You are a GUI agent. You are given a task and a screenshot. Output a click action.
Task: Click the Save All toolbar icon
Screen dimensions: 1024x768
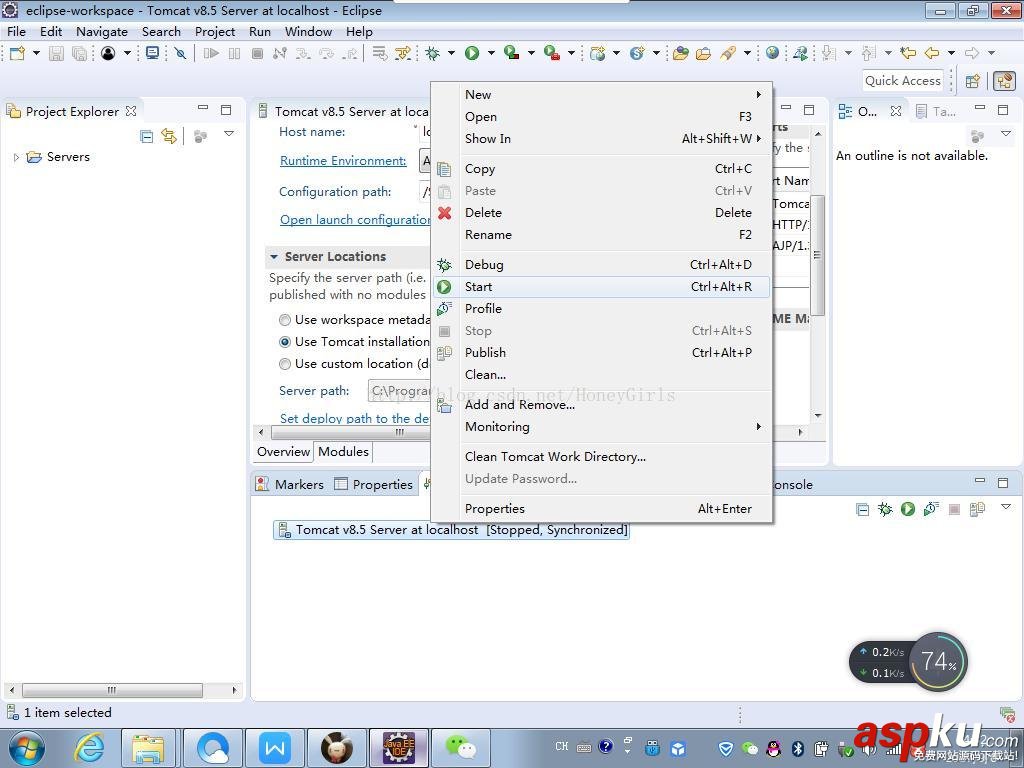click(79, 54)
